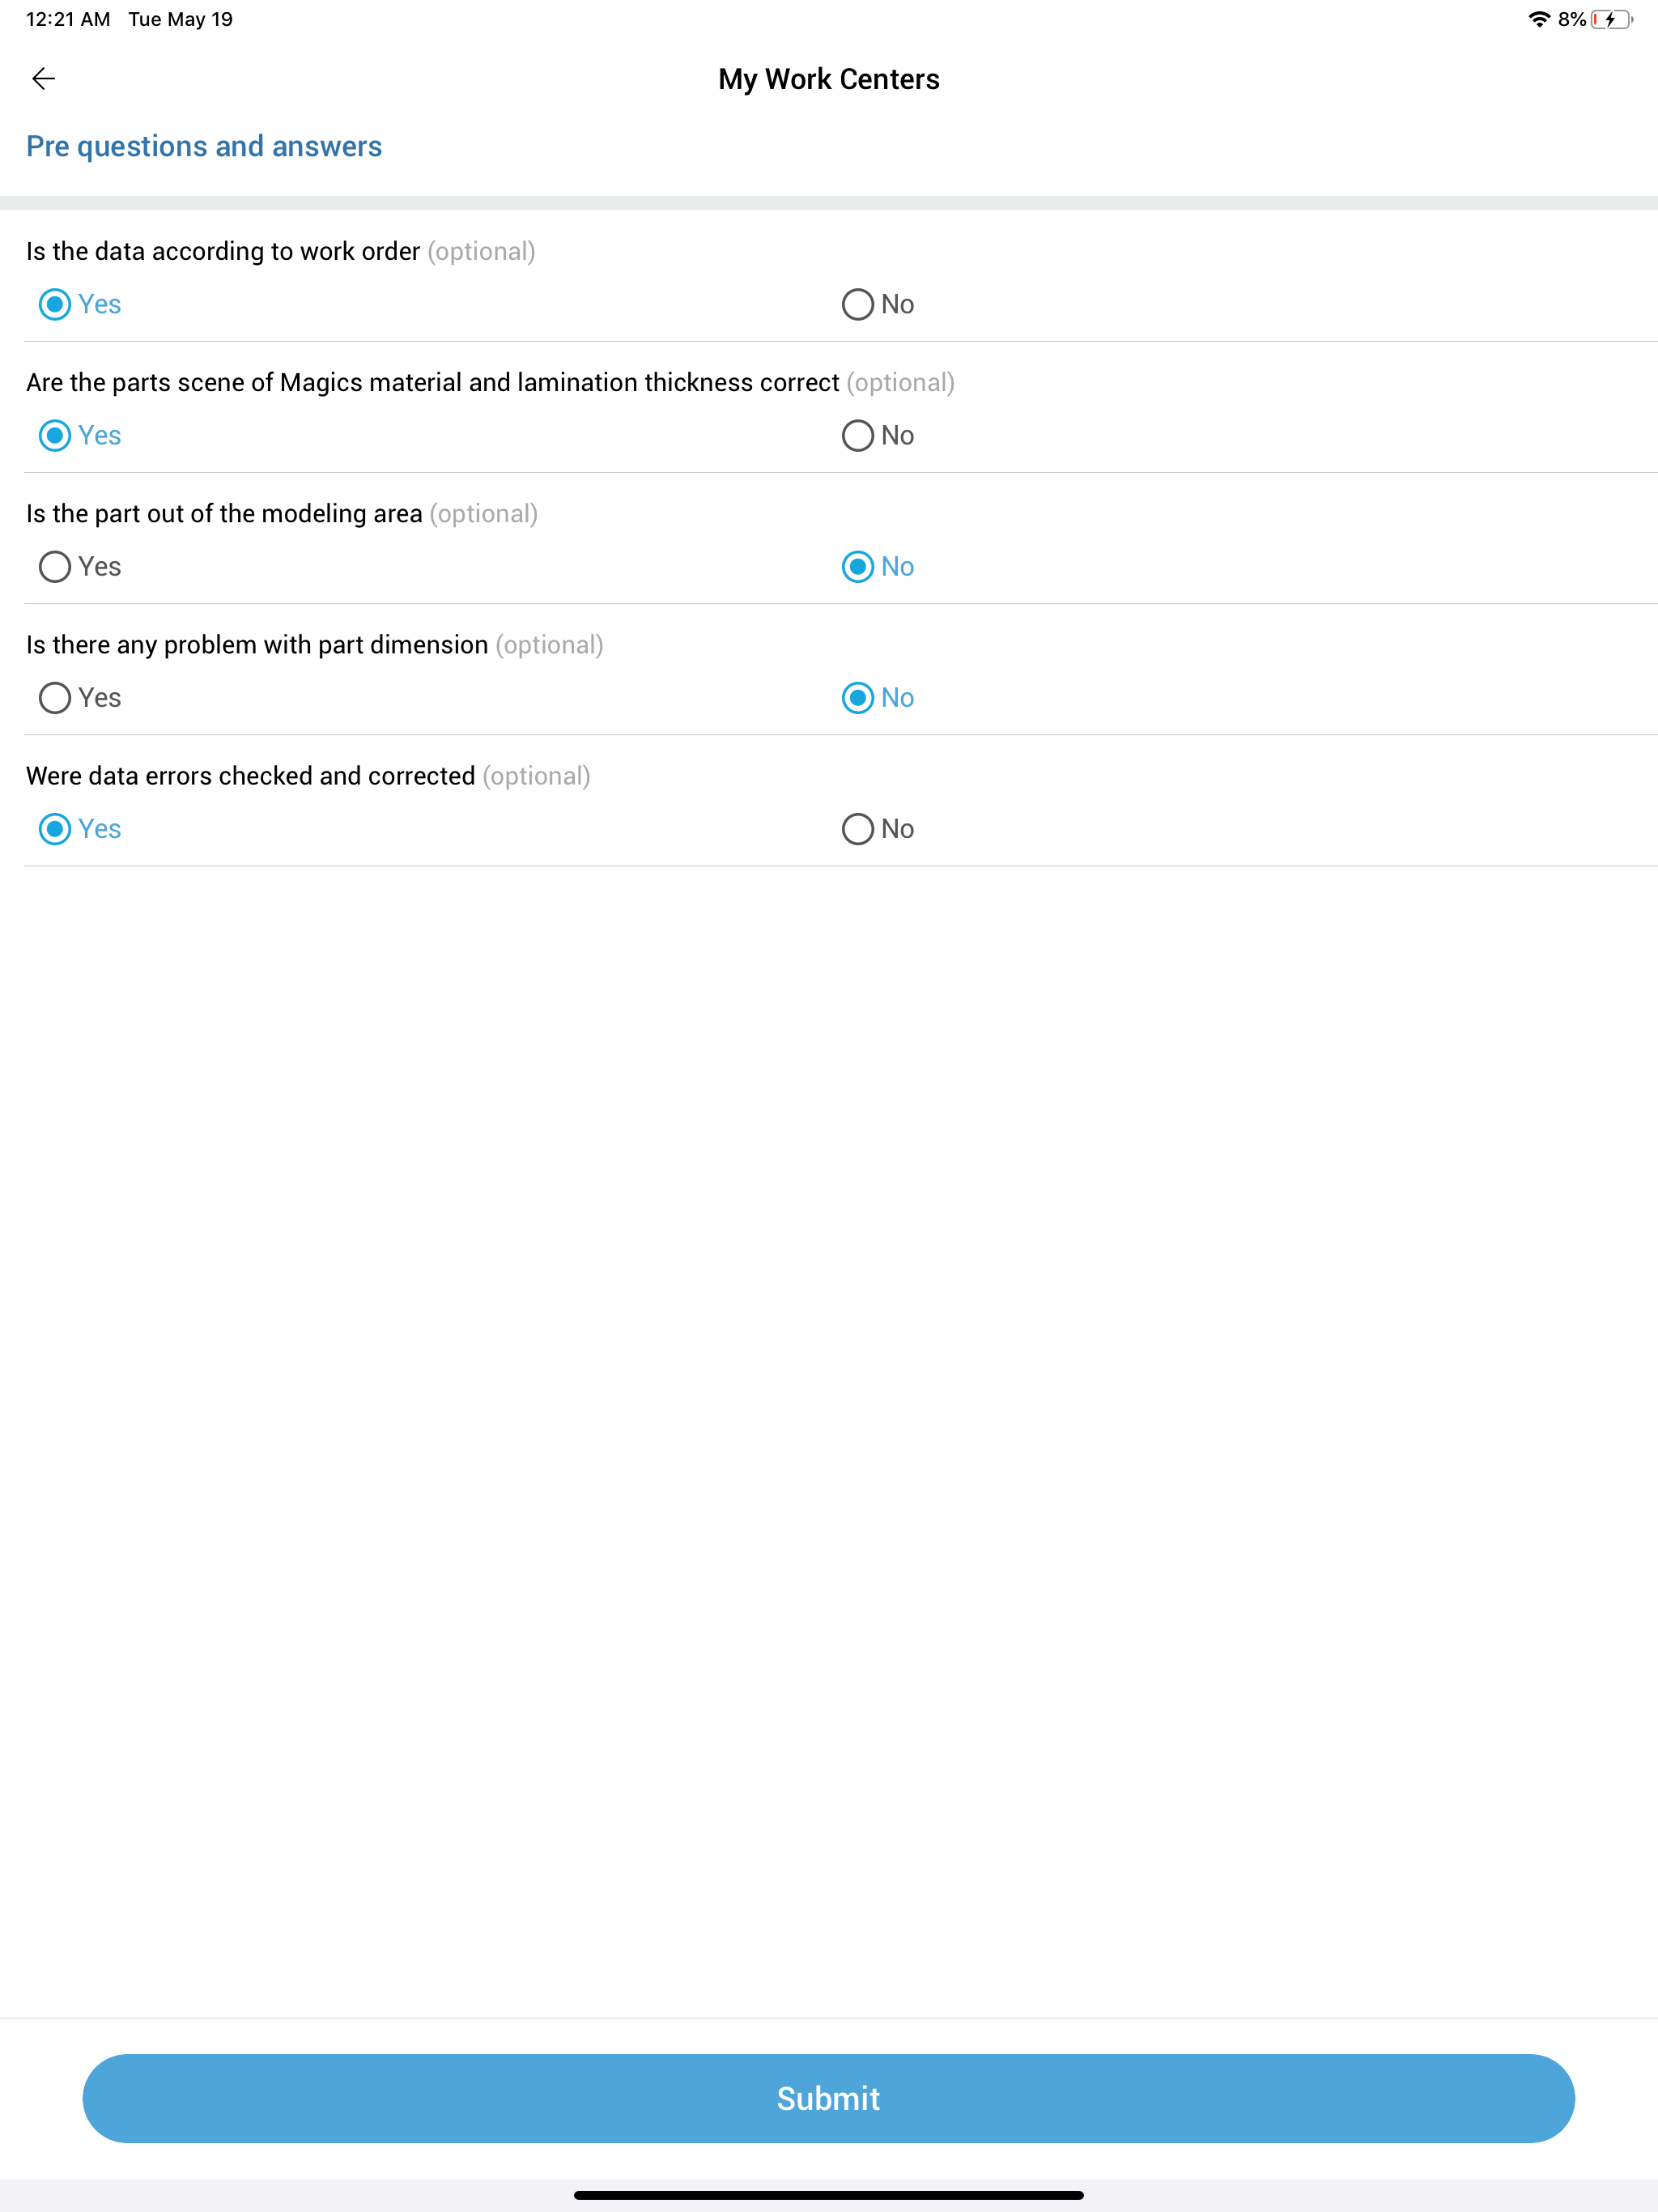Choose Yes for Magics material lamination thickness
The width and height of the screenshot is (1658, 2212).
click(79, 435)
